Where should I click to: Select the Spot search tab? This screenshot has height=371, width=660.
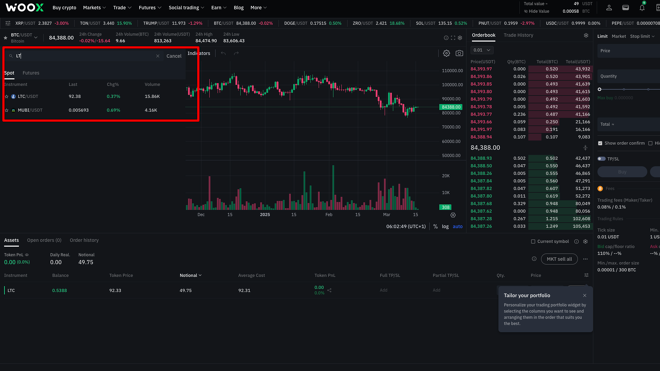[9, 73]
